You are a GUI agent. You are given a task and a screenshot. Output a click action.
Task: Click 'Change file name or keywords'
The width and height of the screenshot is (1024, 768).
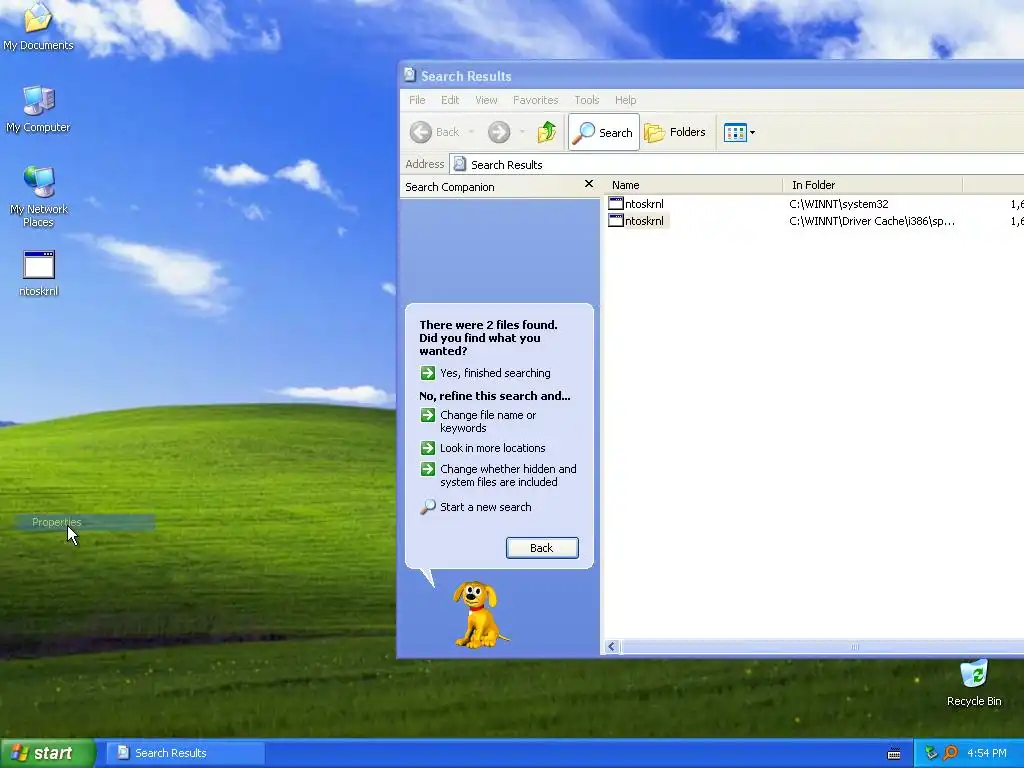point(488,421)
